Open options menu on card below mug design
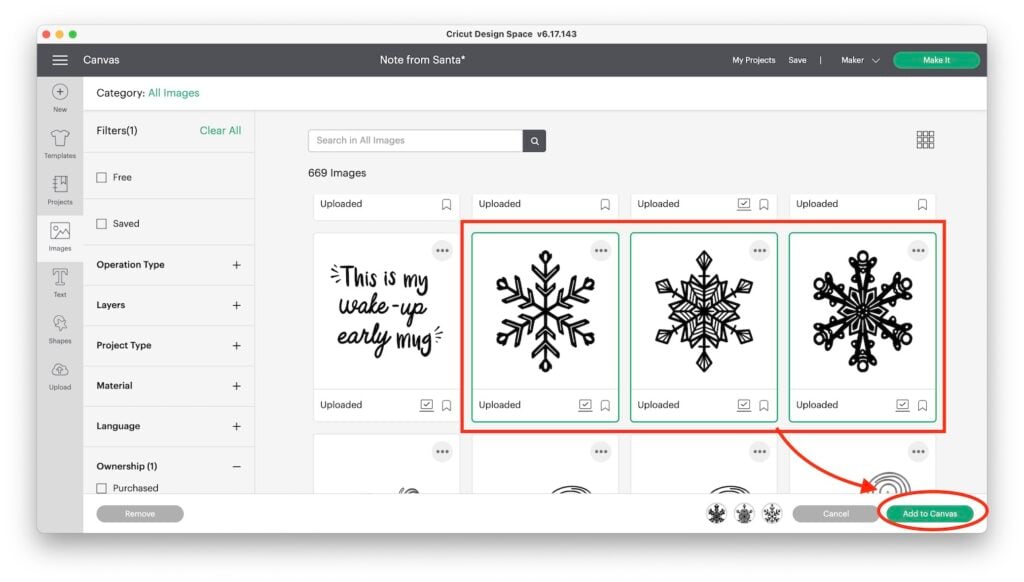 pyautogui.click(x=442, y=452)
